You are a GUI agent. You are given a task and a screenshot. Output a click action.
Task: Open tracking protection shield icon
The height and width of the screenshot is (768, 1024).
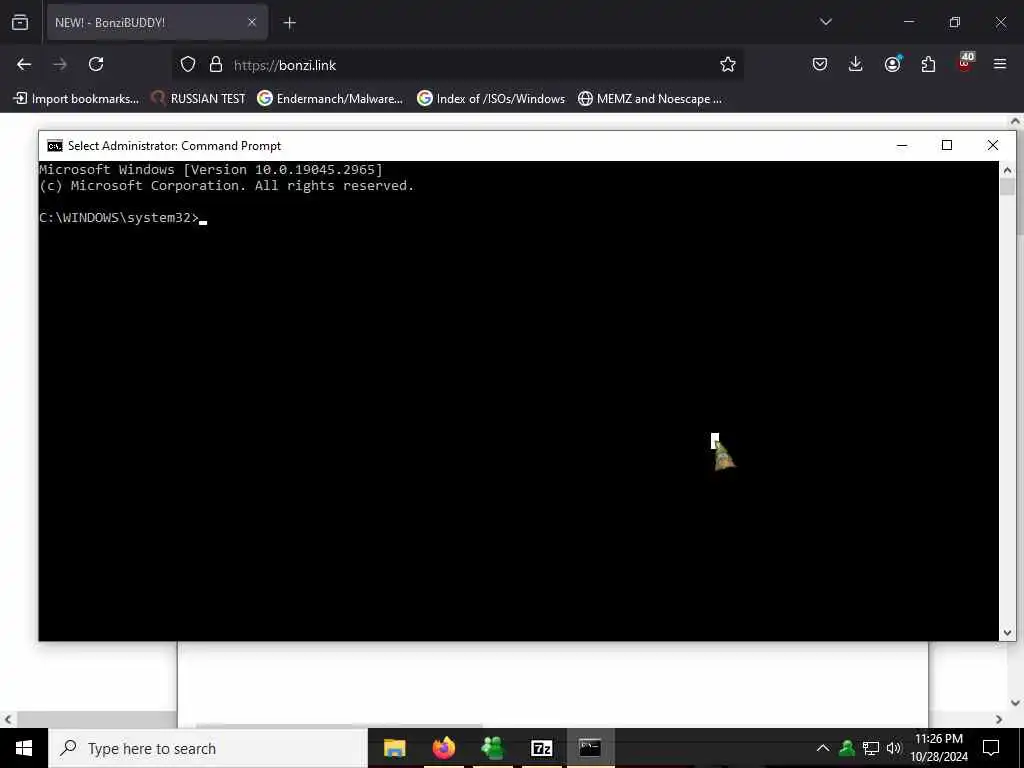pyautogui.click(x=188, y=65)
